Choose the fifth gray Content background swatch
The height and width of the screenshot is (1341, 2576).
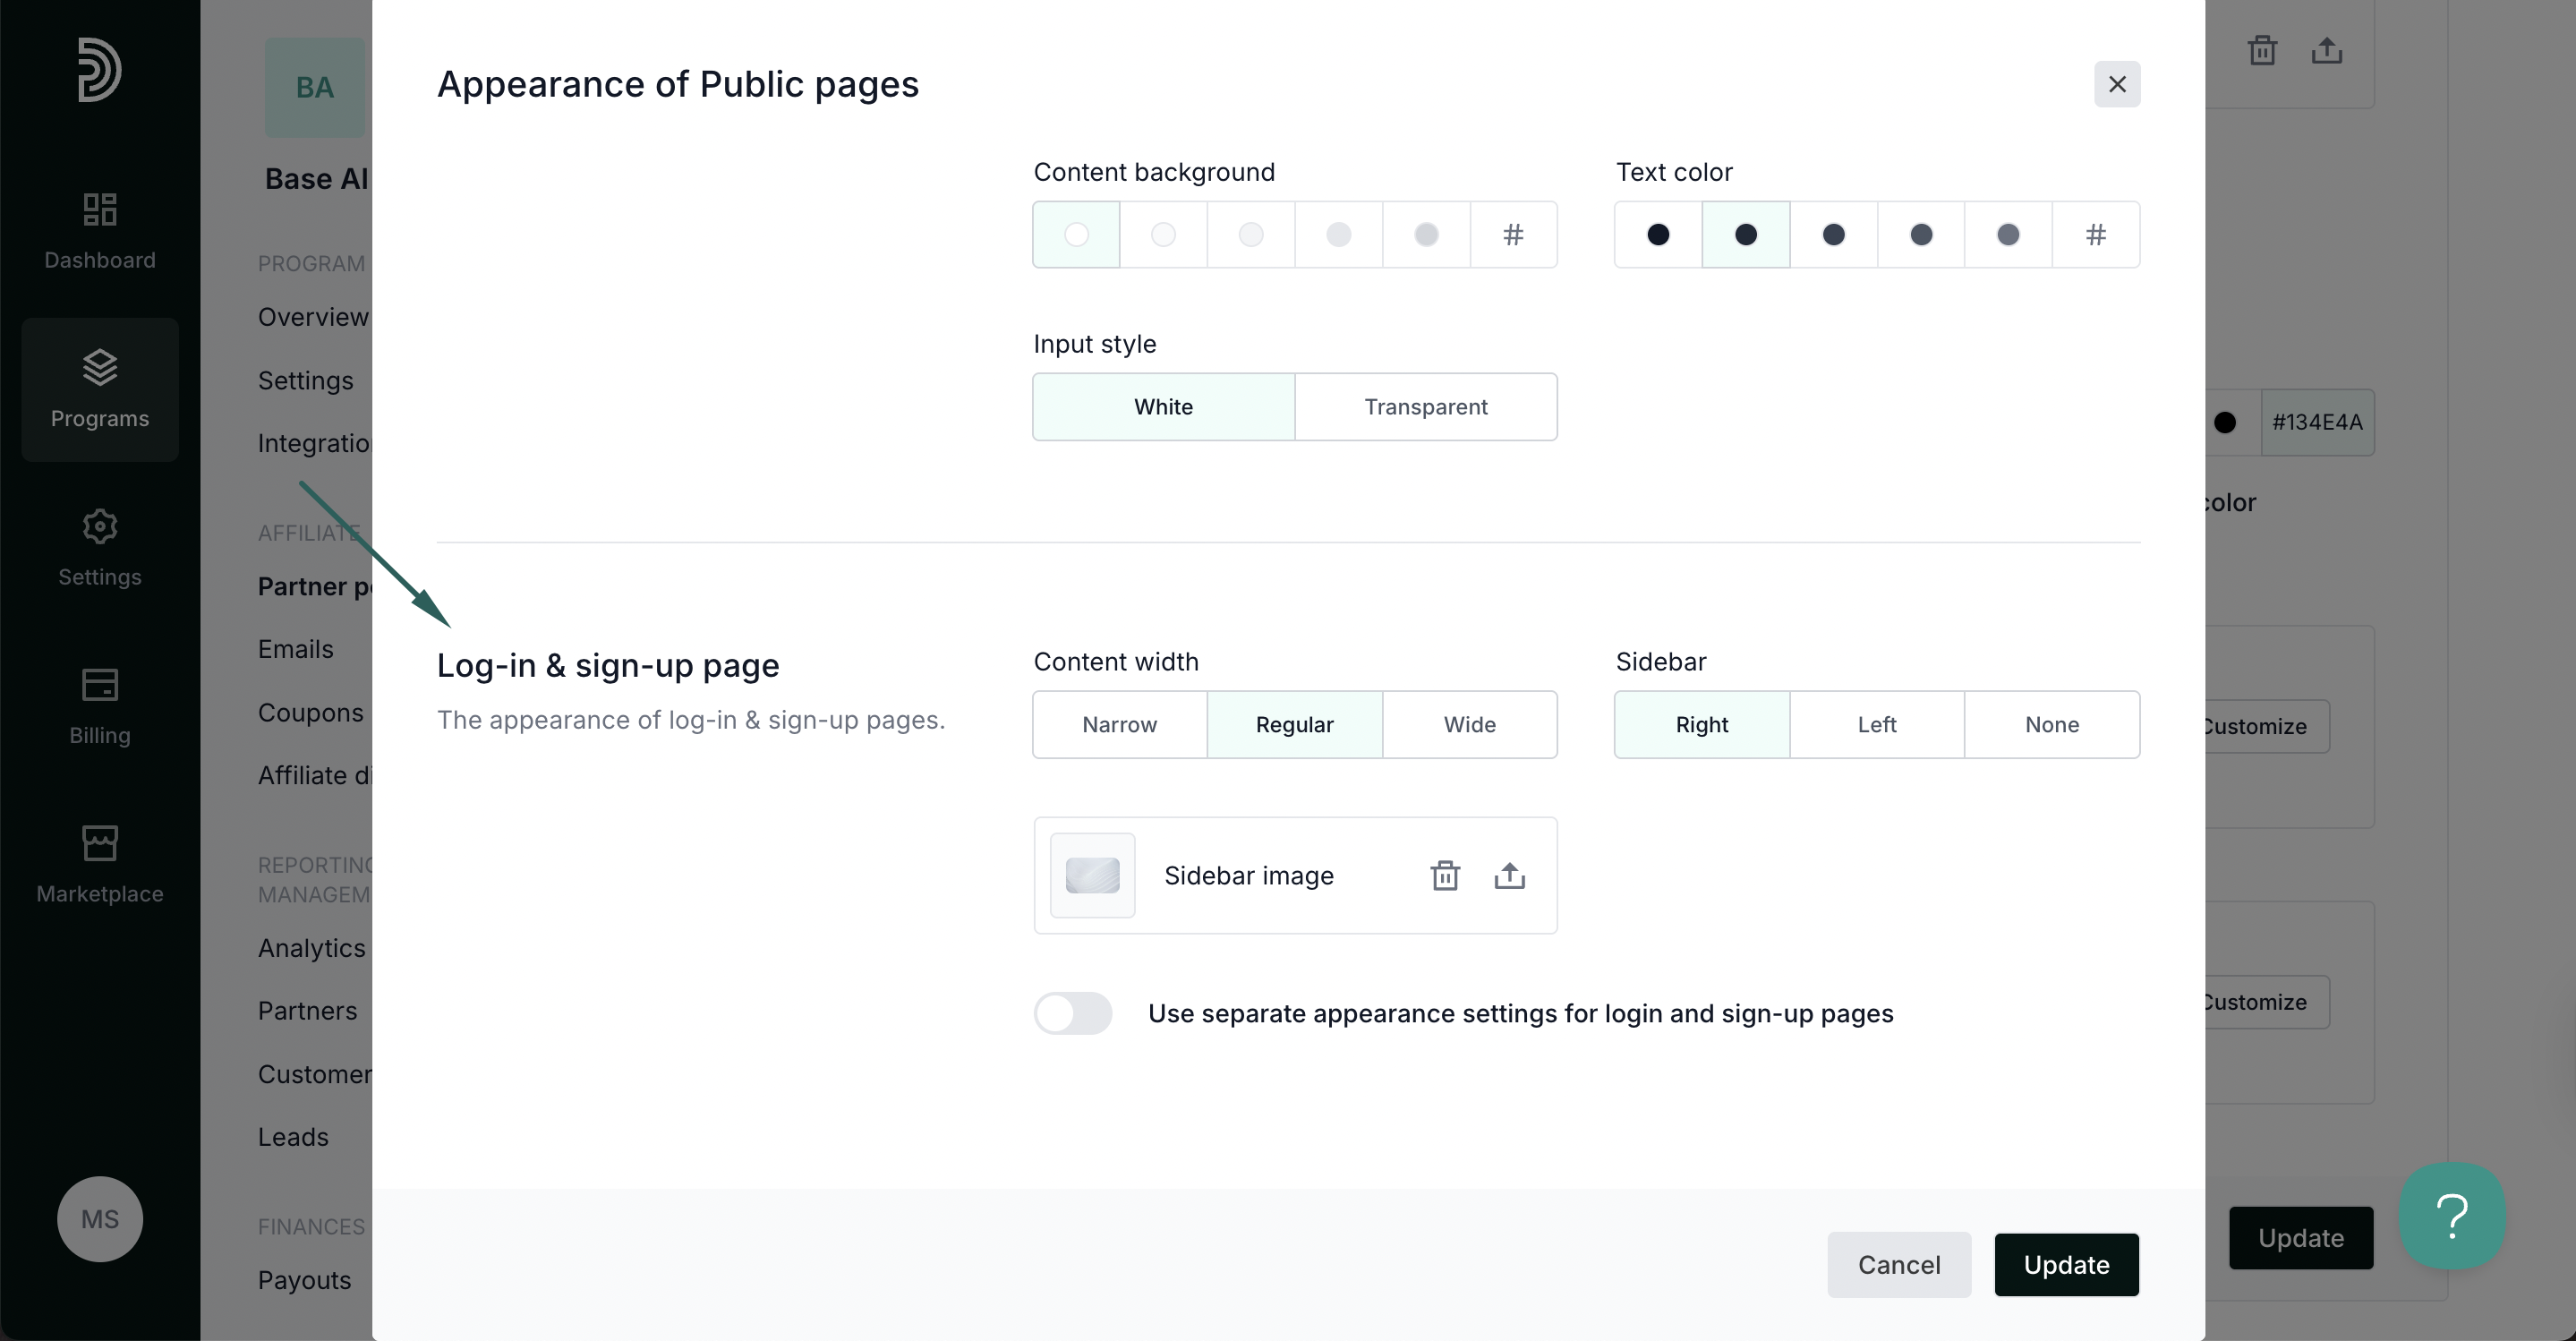click(x=1426, y=235)
